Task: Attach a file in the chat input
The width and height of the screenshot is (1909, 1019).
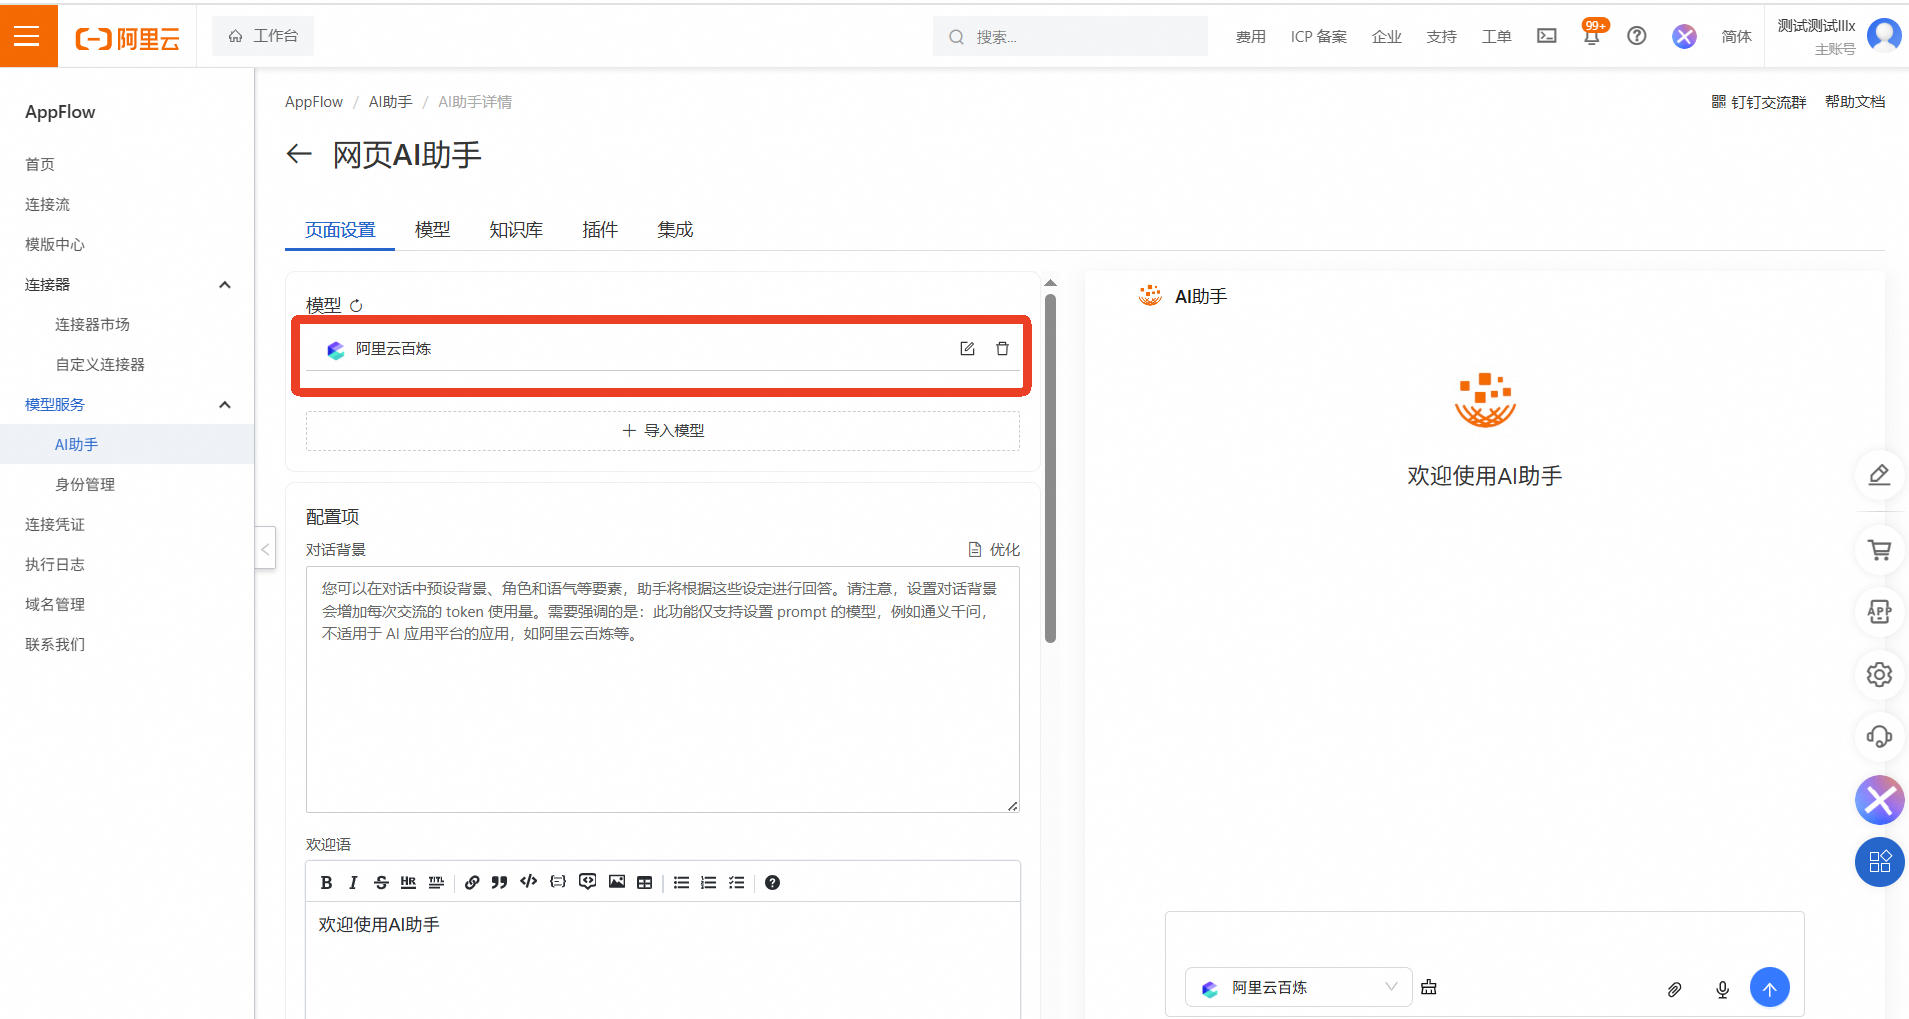Action: (x=1674, y=989)
